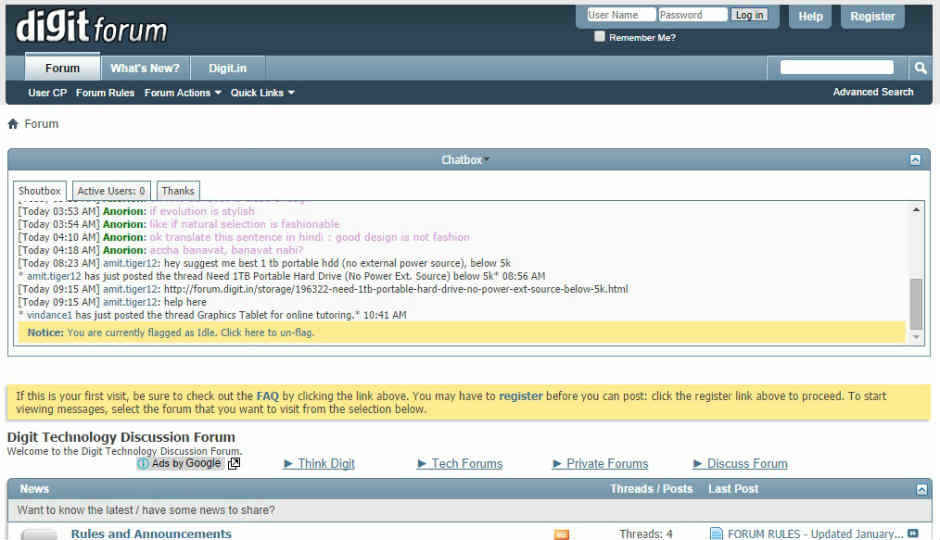Open FORUM RULES - Updated January post
Screen dimensions: 940x540
815,533
